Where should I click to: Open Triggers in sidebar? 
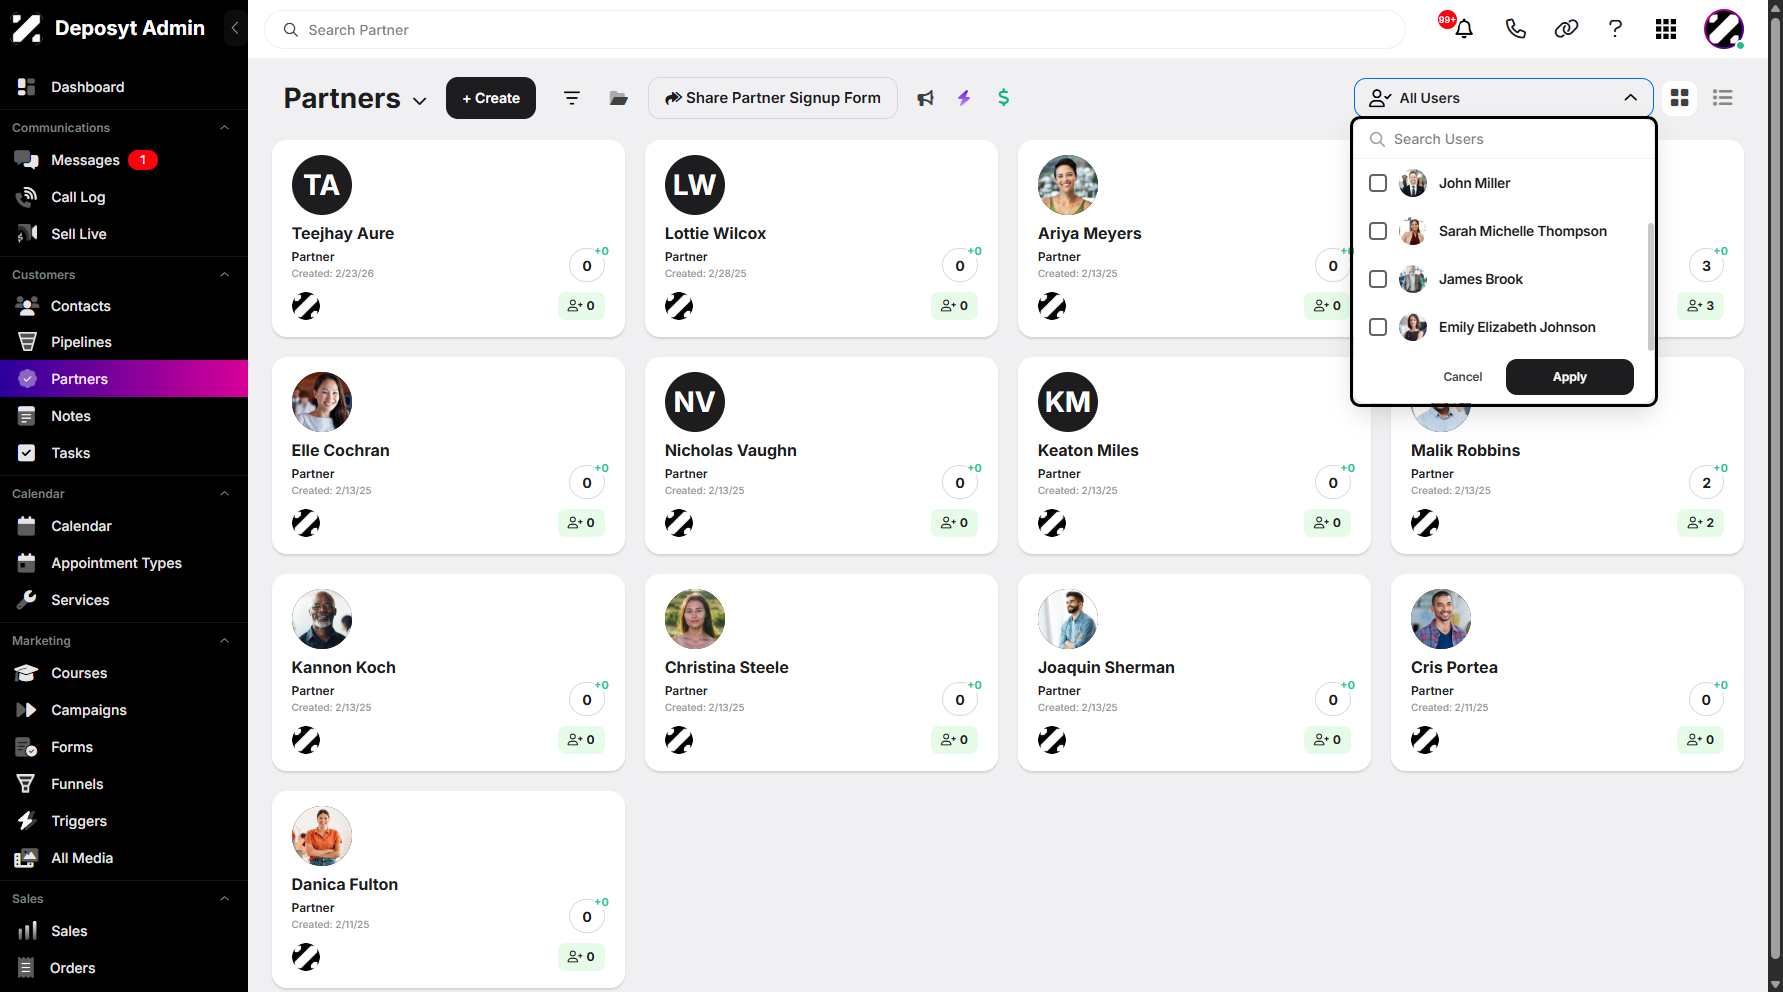click(x=124, y=821)
